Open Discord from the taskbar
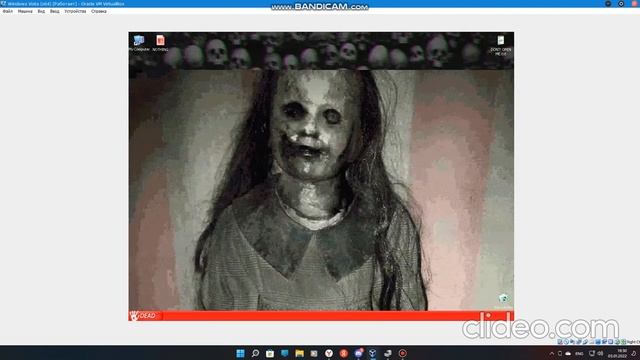 coord(358,353)
